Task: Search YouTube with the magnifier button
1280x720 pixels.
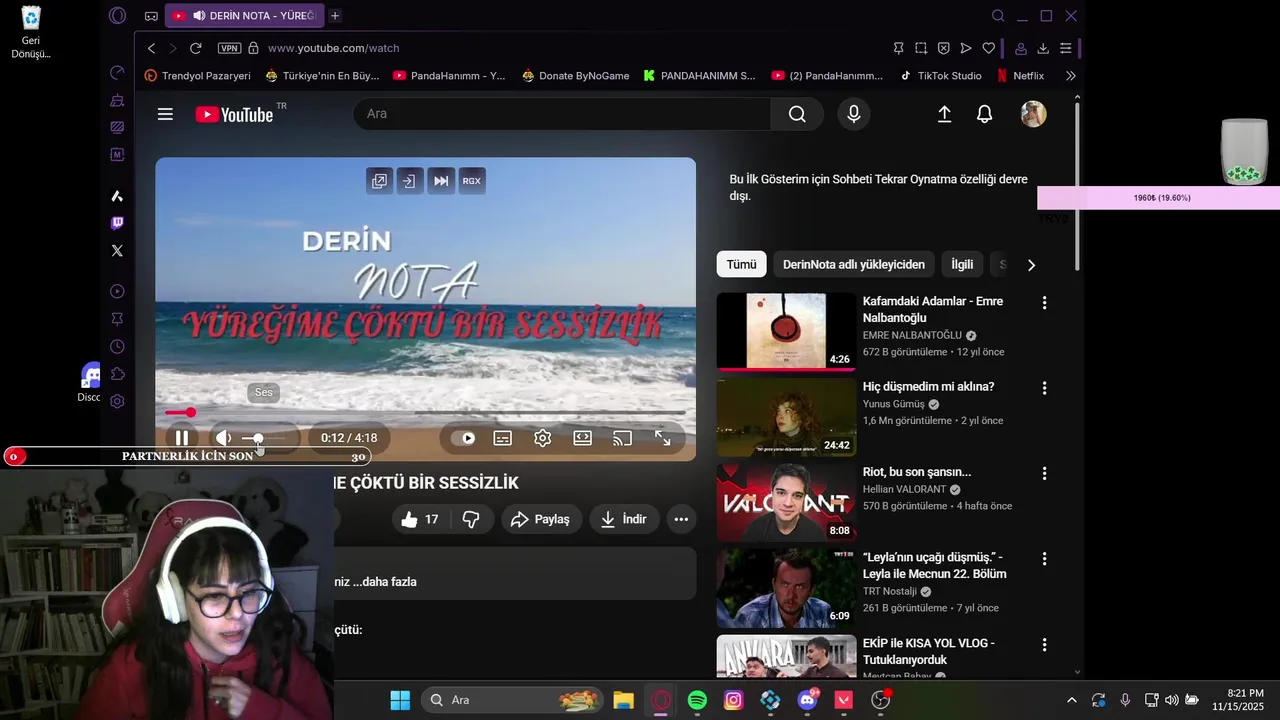Action: pos(797,114)
